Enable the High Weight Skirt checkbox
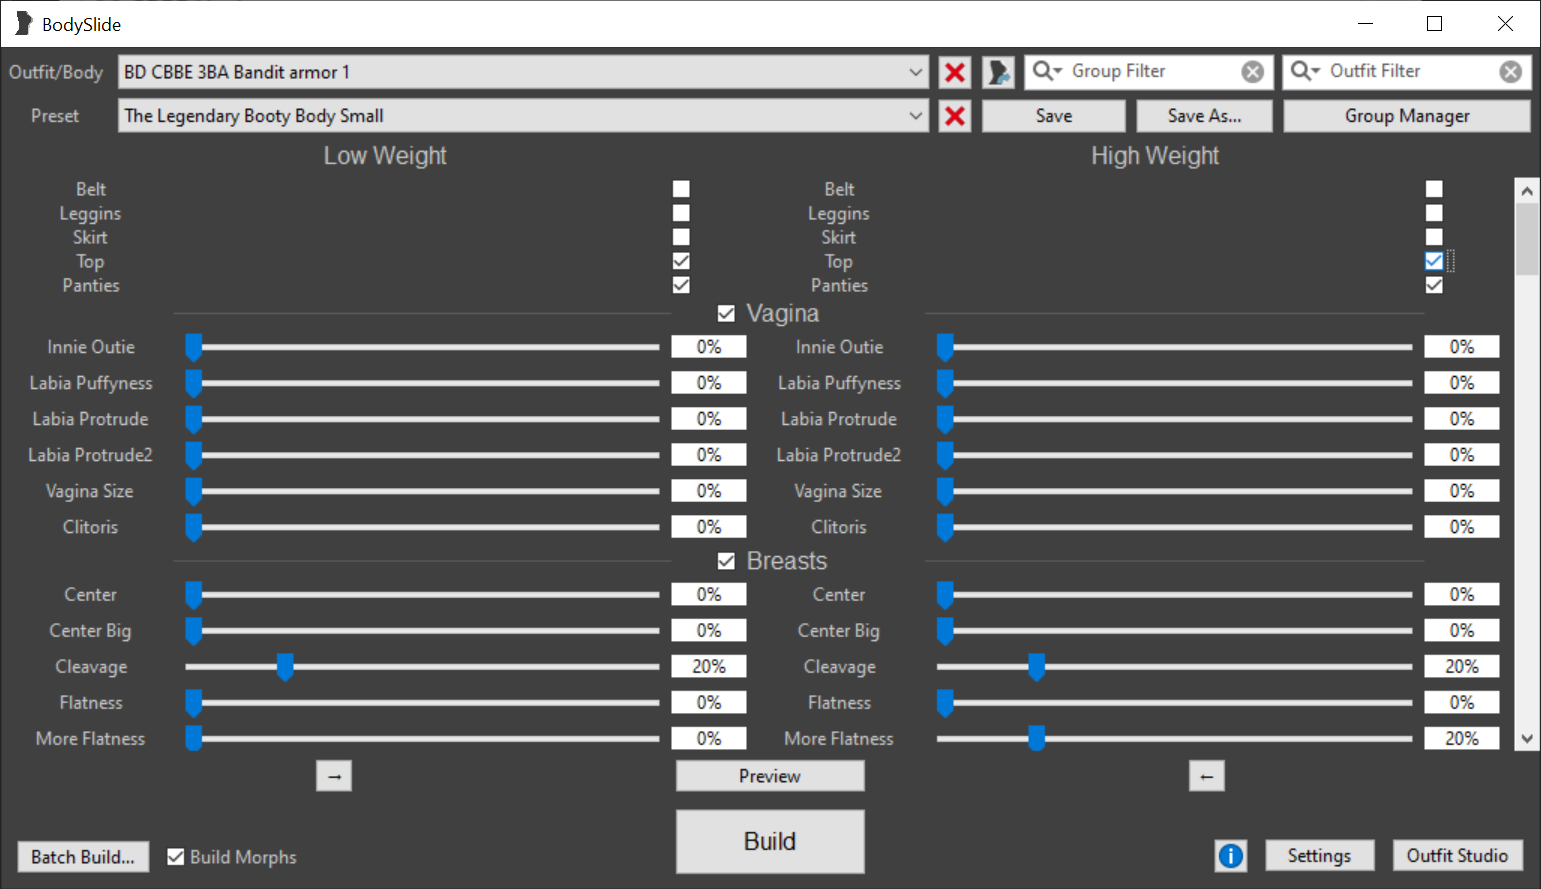This screenshot has height=889, width=1541. click(1434, 237)
